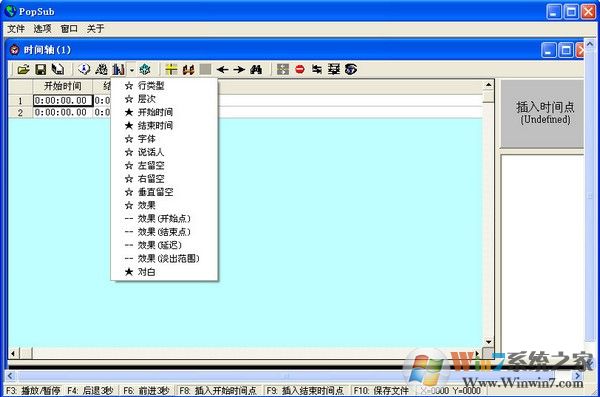Click the row number 1 header
600x397 pixels.
pyautogui.click(x=20, y=101)
